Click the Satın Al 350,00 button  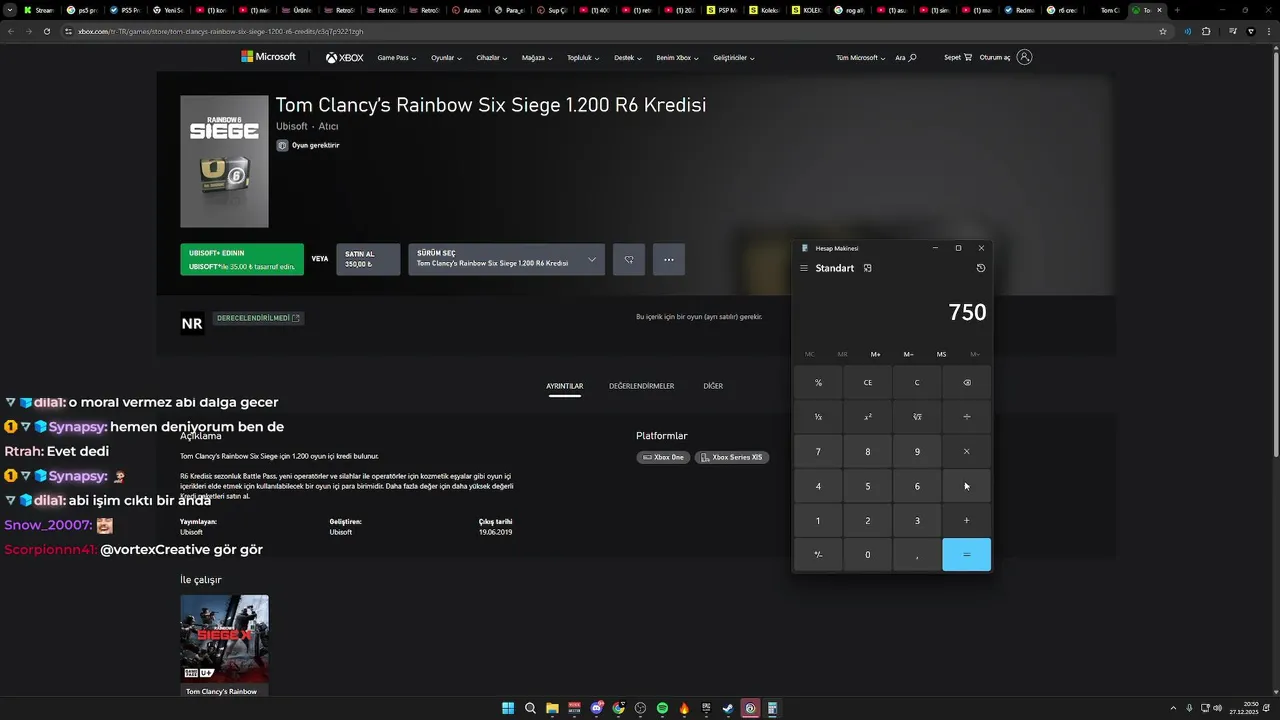pyautogui.click(x=368, y=260)
